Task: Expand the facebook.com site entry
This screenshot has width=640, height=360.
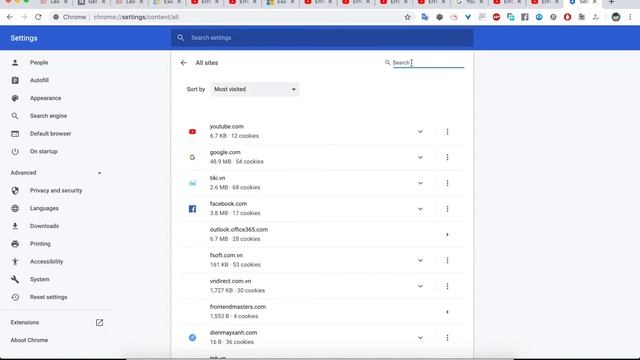Action: tap(420, 209)
